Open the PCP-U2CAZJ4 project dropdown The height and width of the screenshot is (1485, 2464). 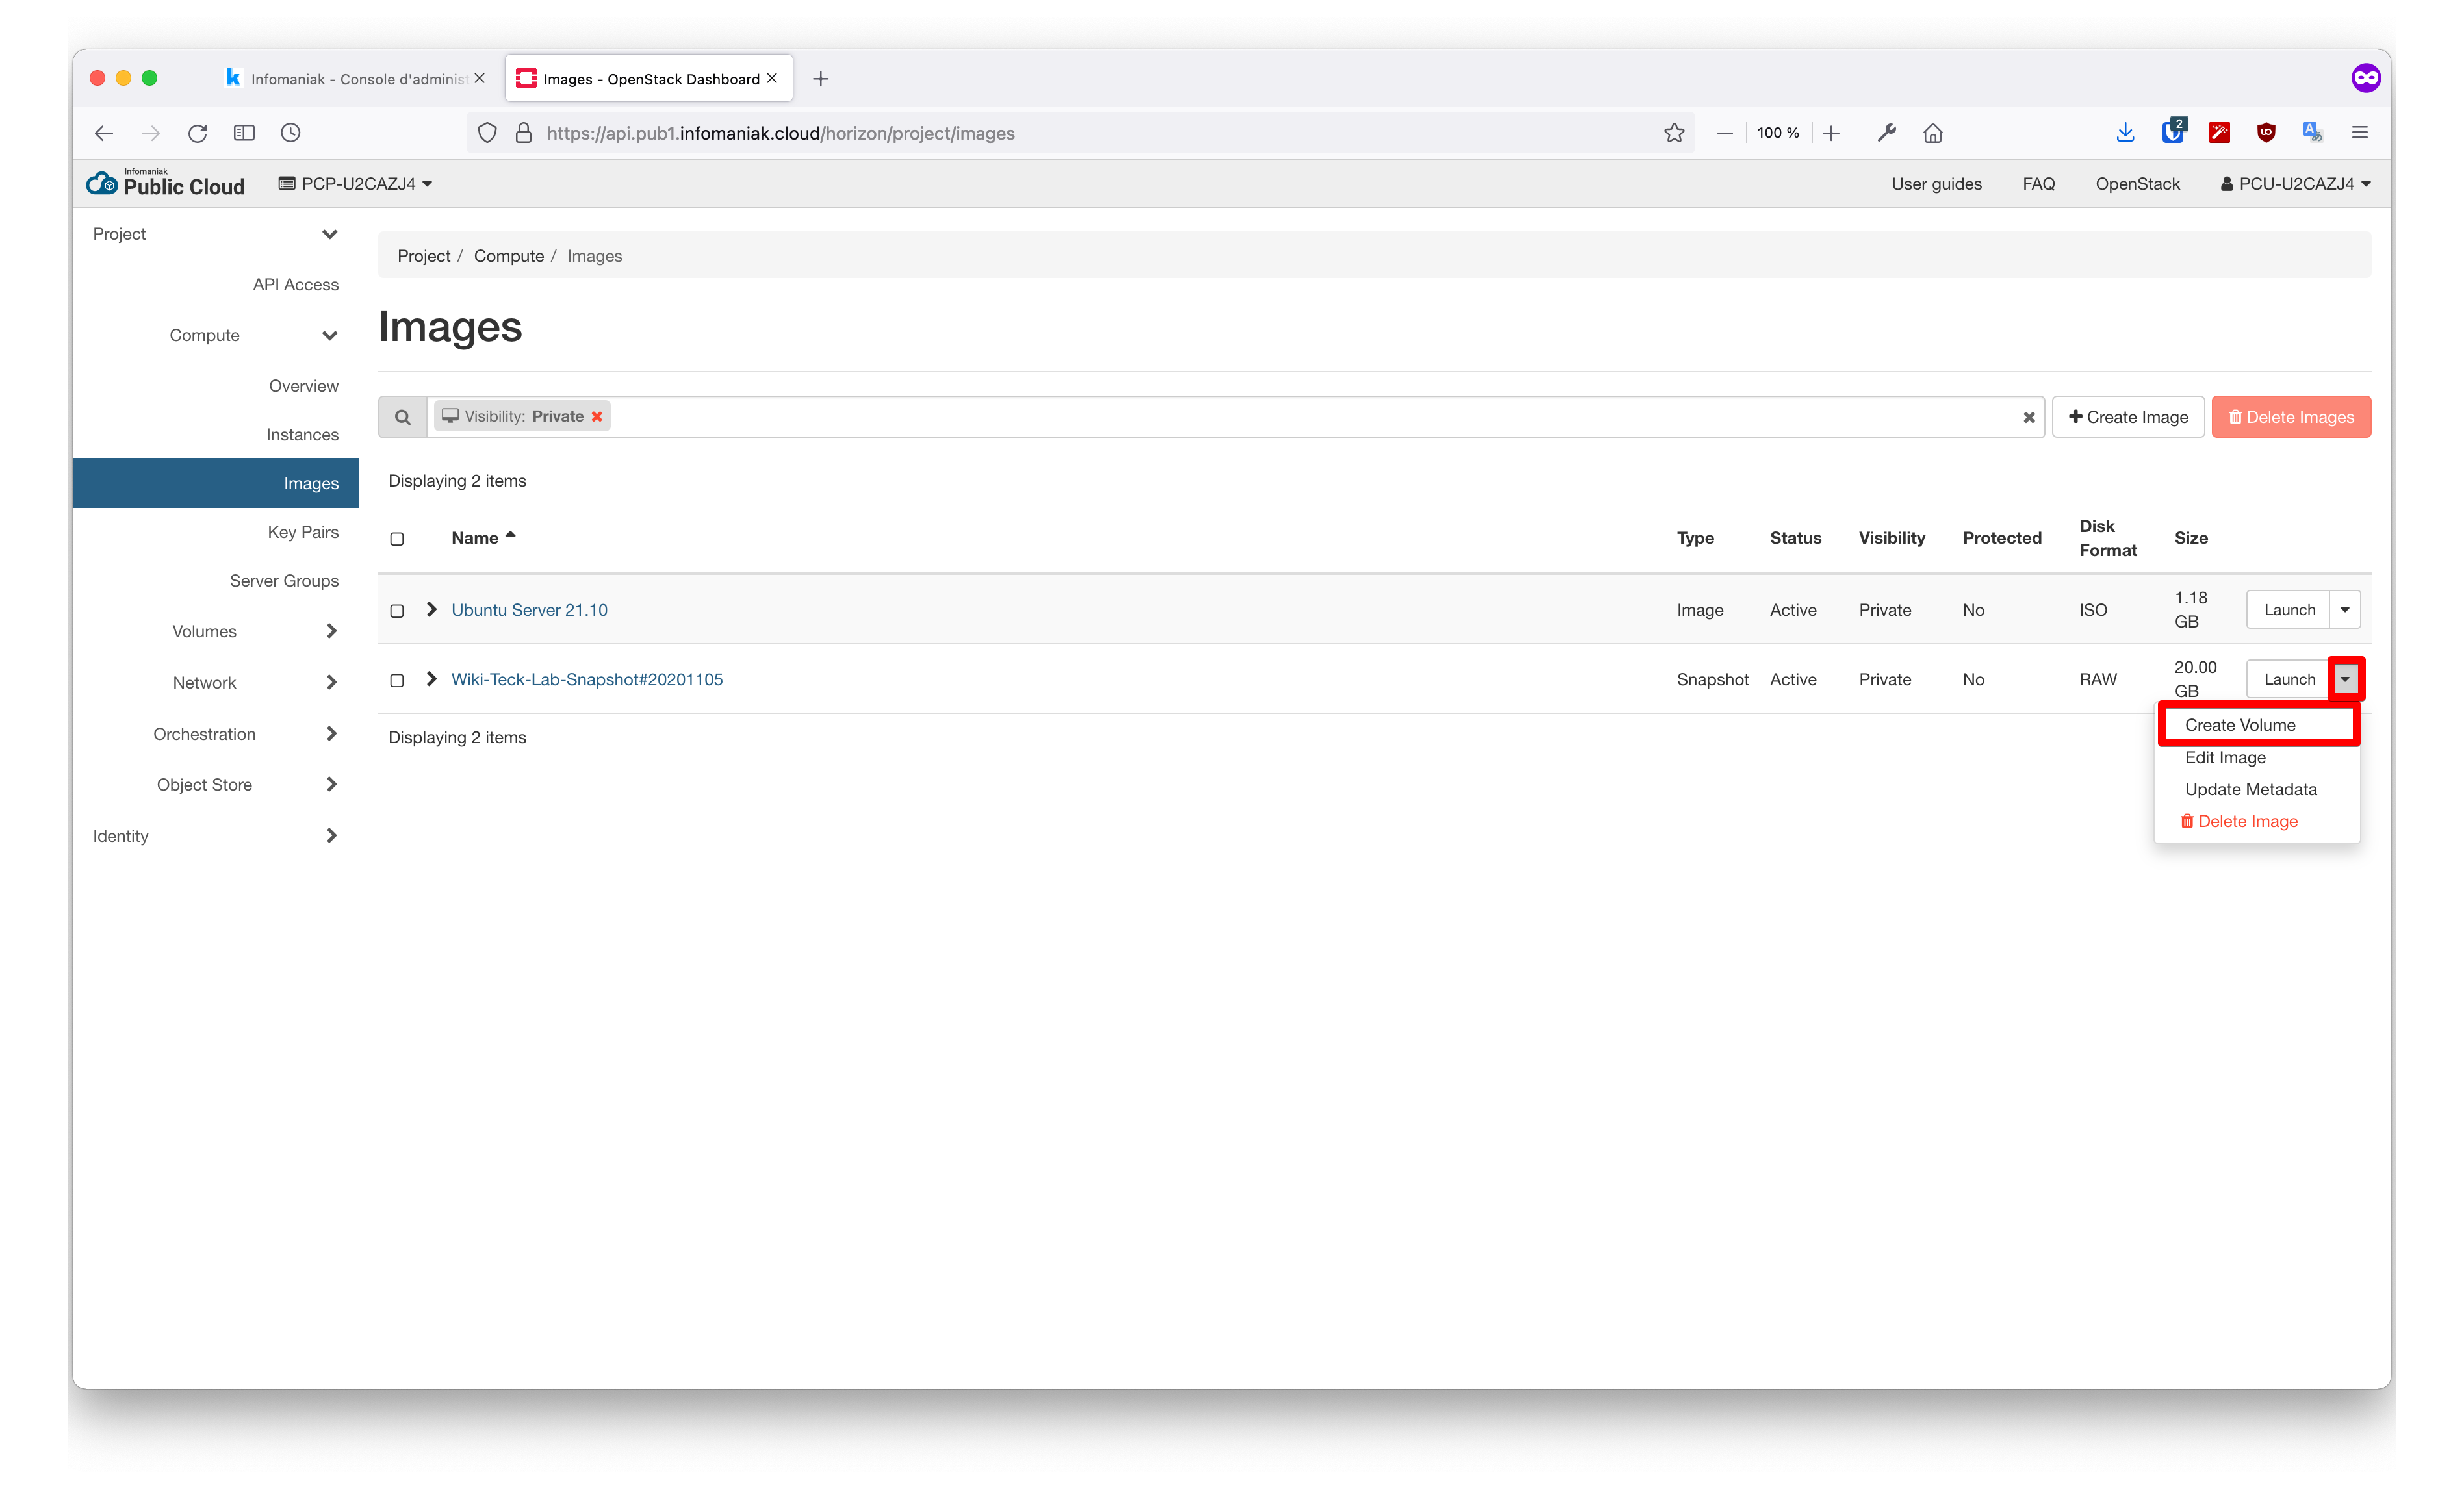(356, 184)
